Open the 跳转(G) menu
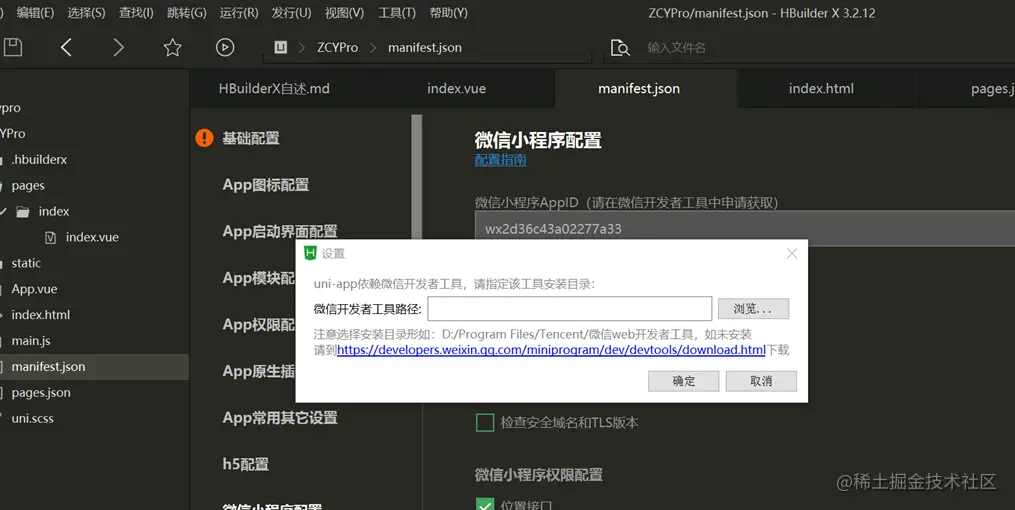Image resolution: width=1015 pixels, height=510 pixels. 186,13
